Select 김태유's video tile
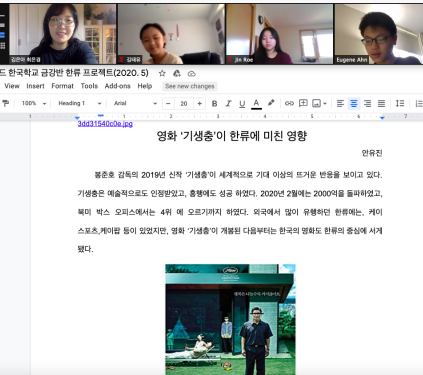The width and height of the screenshot is (423, 375). pos(171,34)
